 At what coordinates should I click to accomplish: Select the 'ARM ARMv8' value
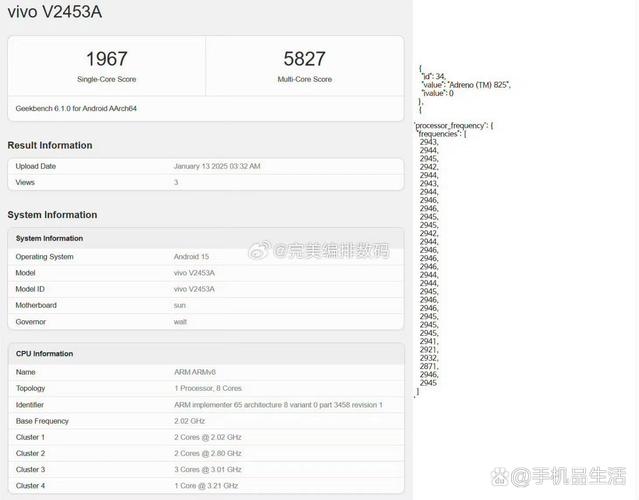[x=195, y=372]
